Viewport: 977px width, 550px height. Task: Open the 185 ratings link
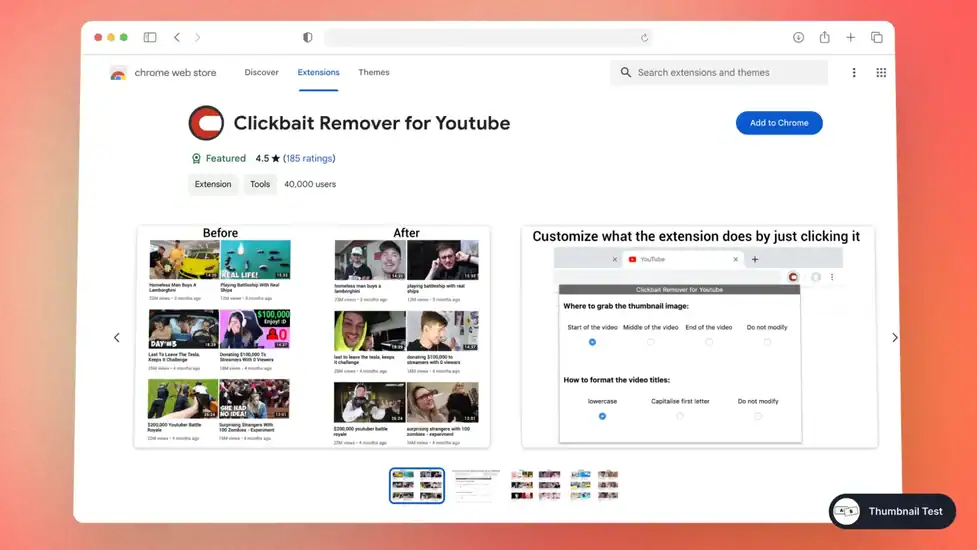[x=309, y=158]
